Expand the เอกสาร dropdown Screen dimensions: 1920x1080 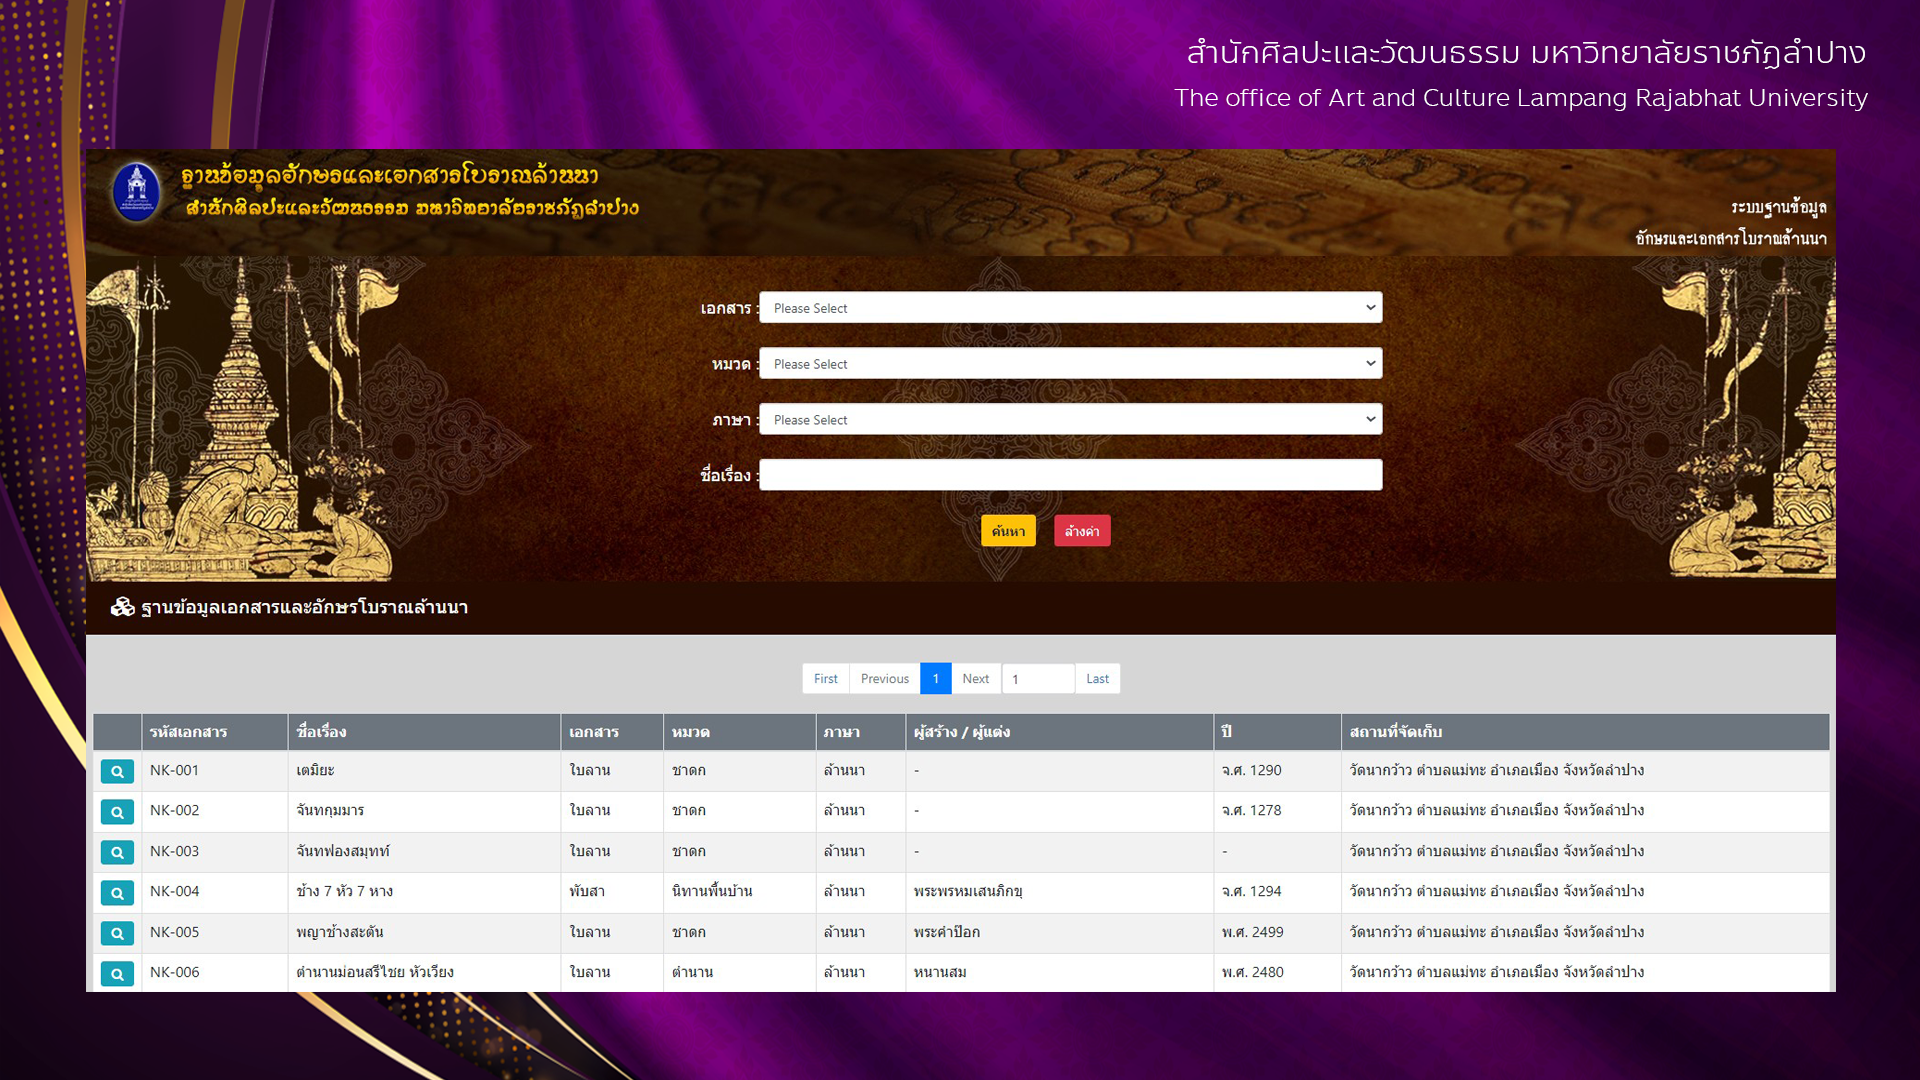coord(1070,308)
